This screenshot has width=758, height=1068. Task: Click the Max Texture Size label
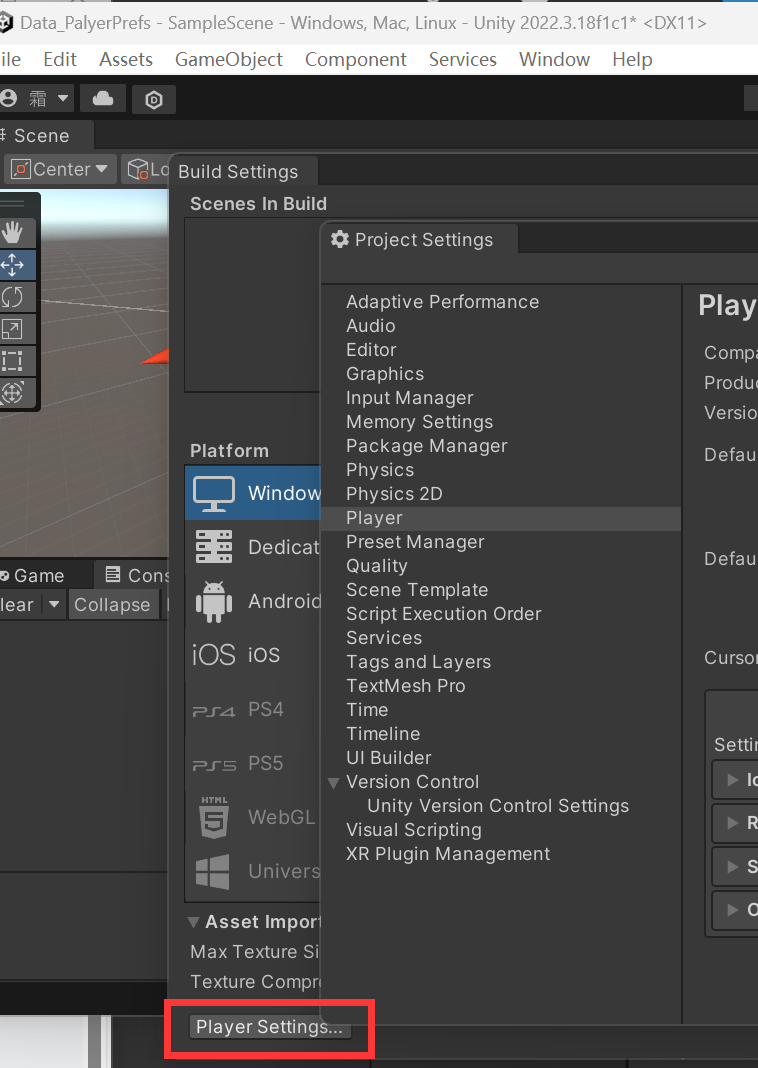pyautogui.click(x=255, y=952)
